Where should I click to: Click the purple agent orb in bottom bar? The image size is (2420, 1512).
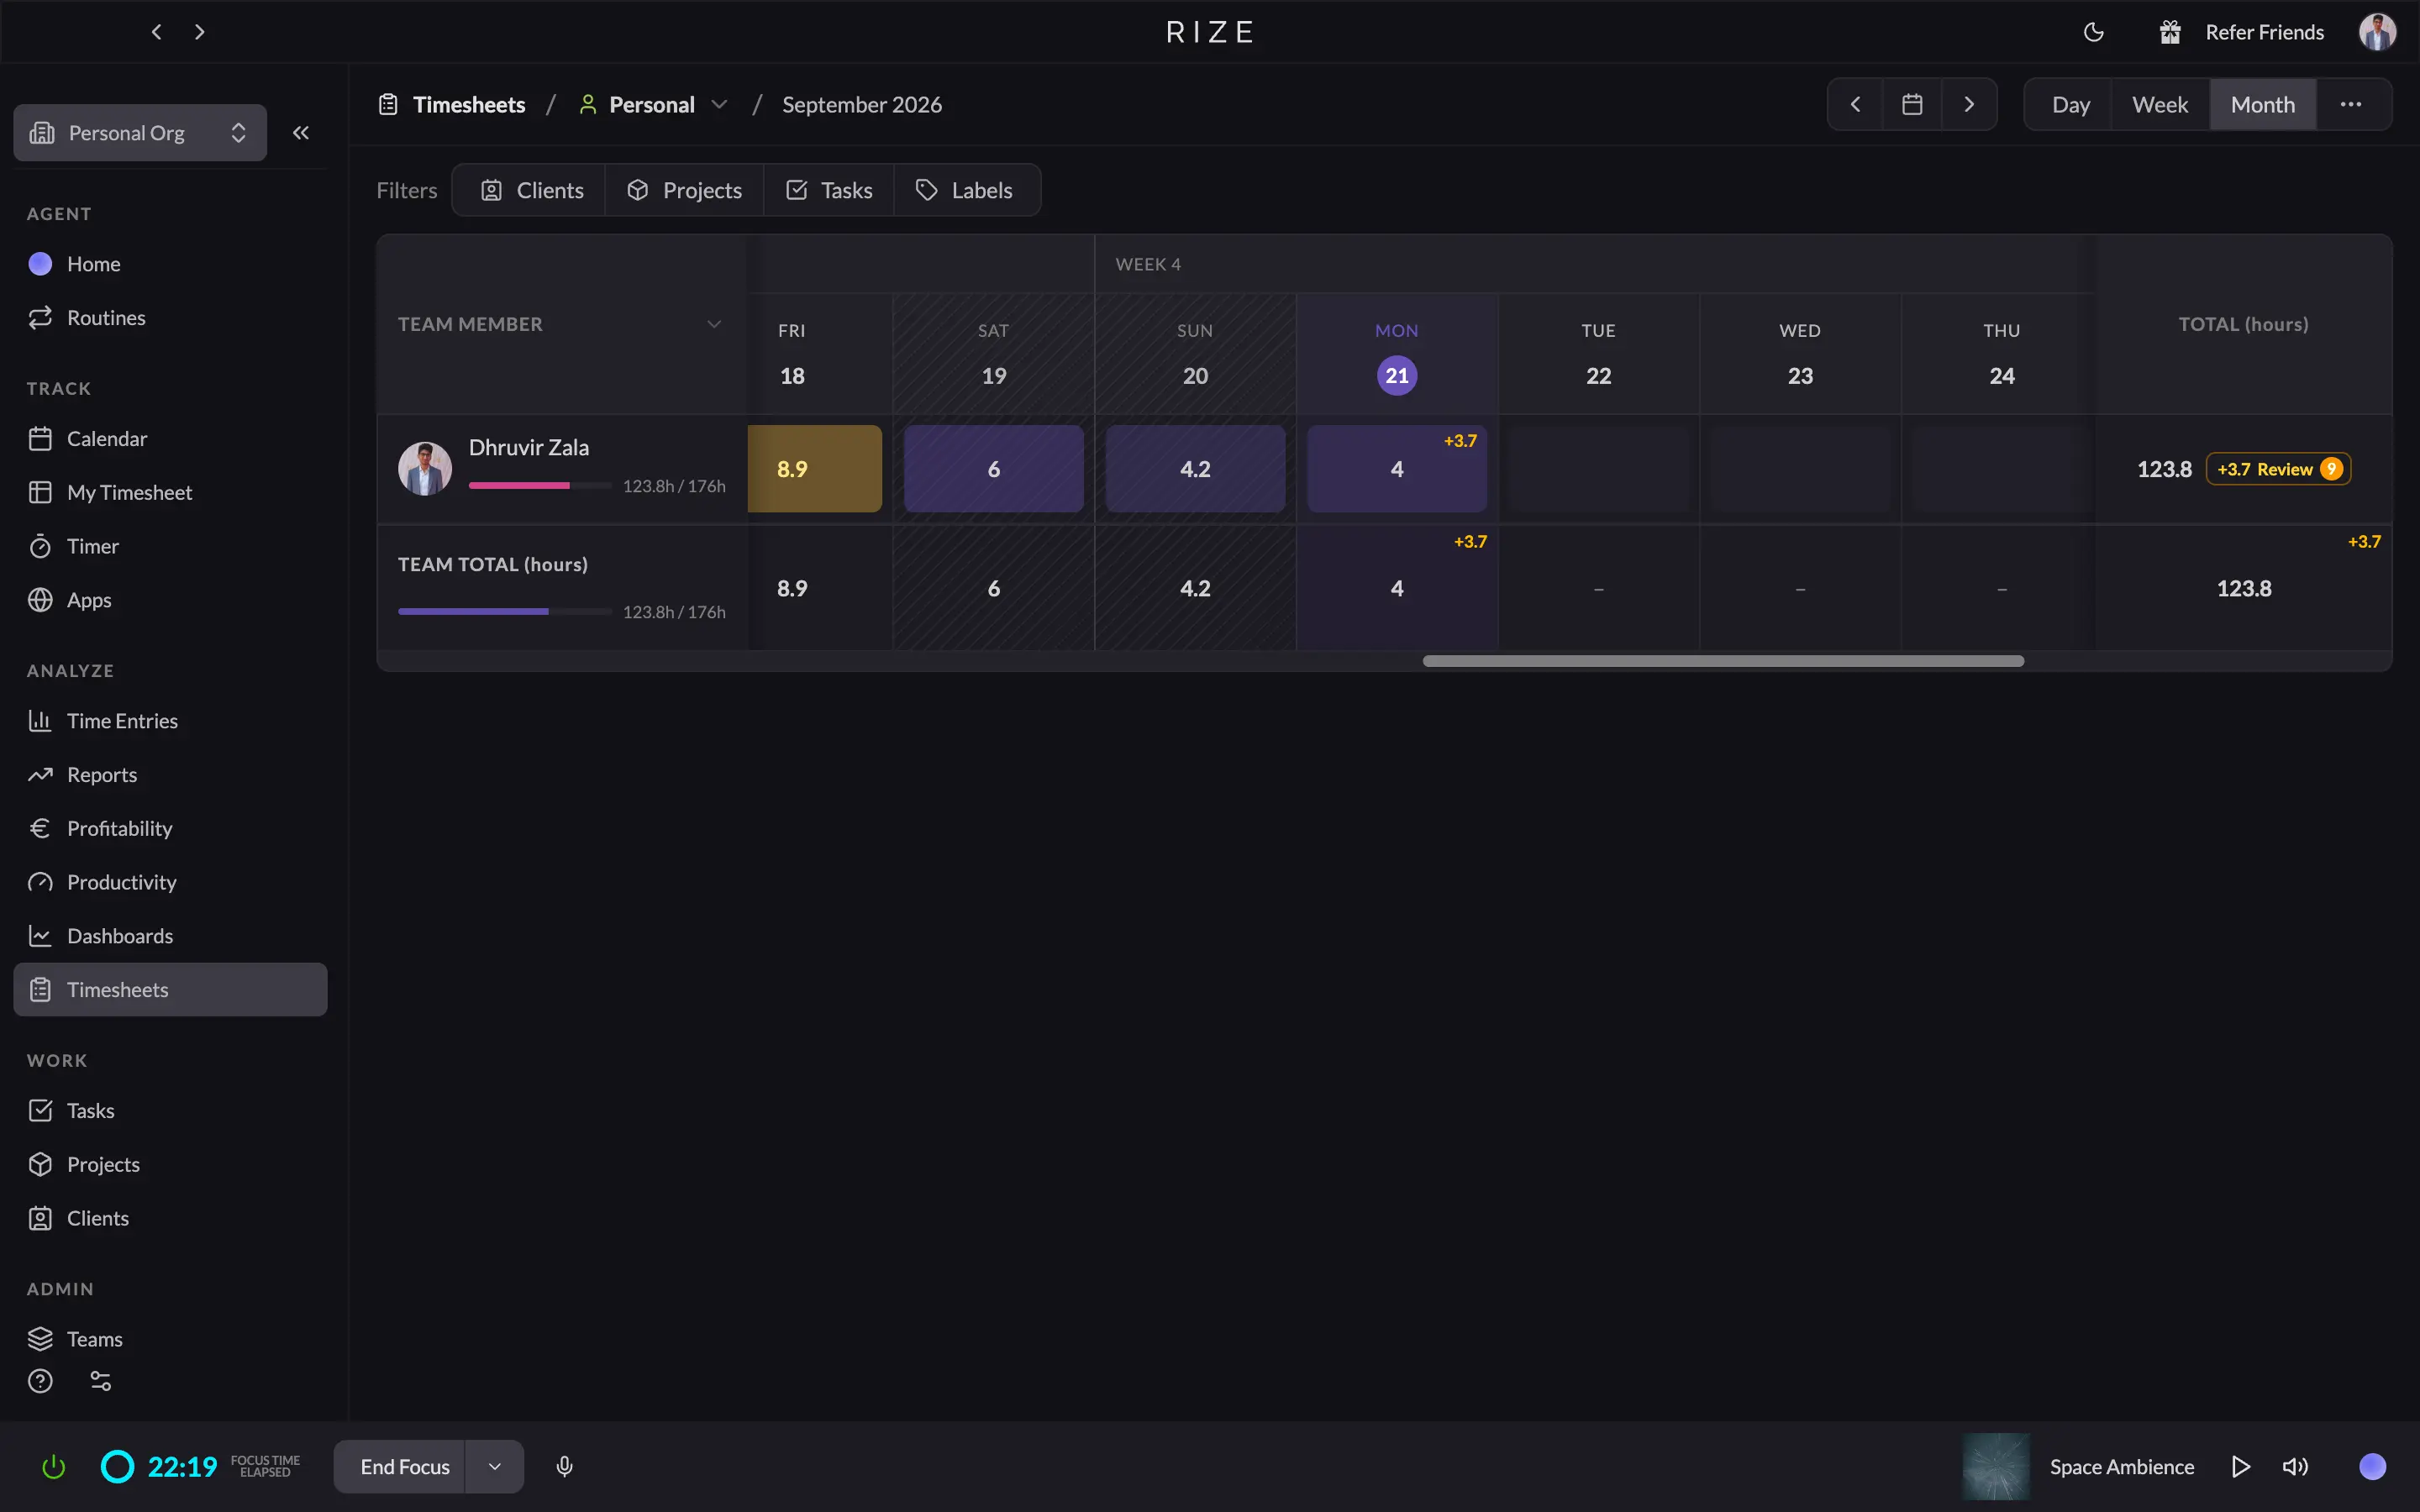click(x=2372, y=1467)
